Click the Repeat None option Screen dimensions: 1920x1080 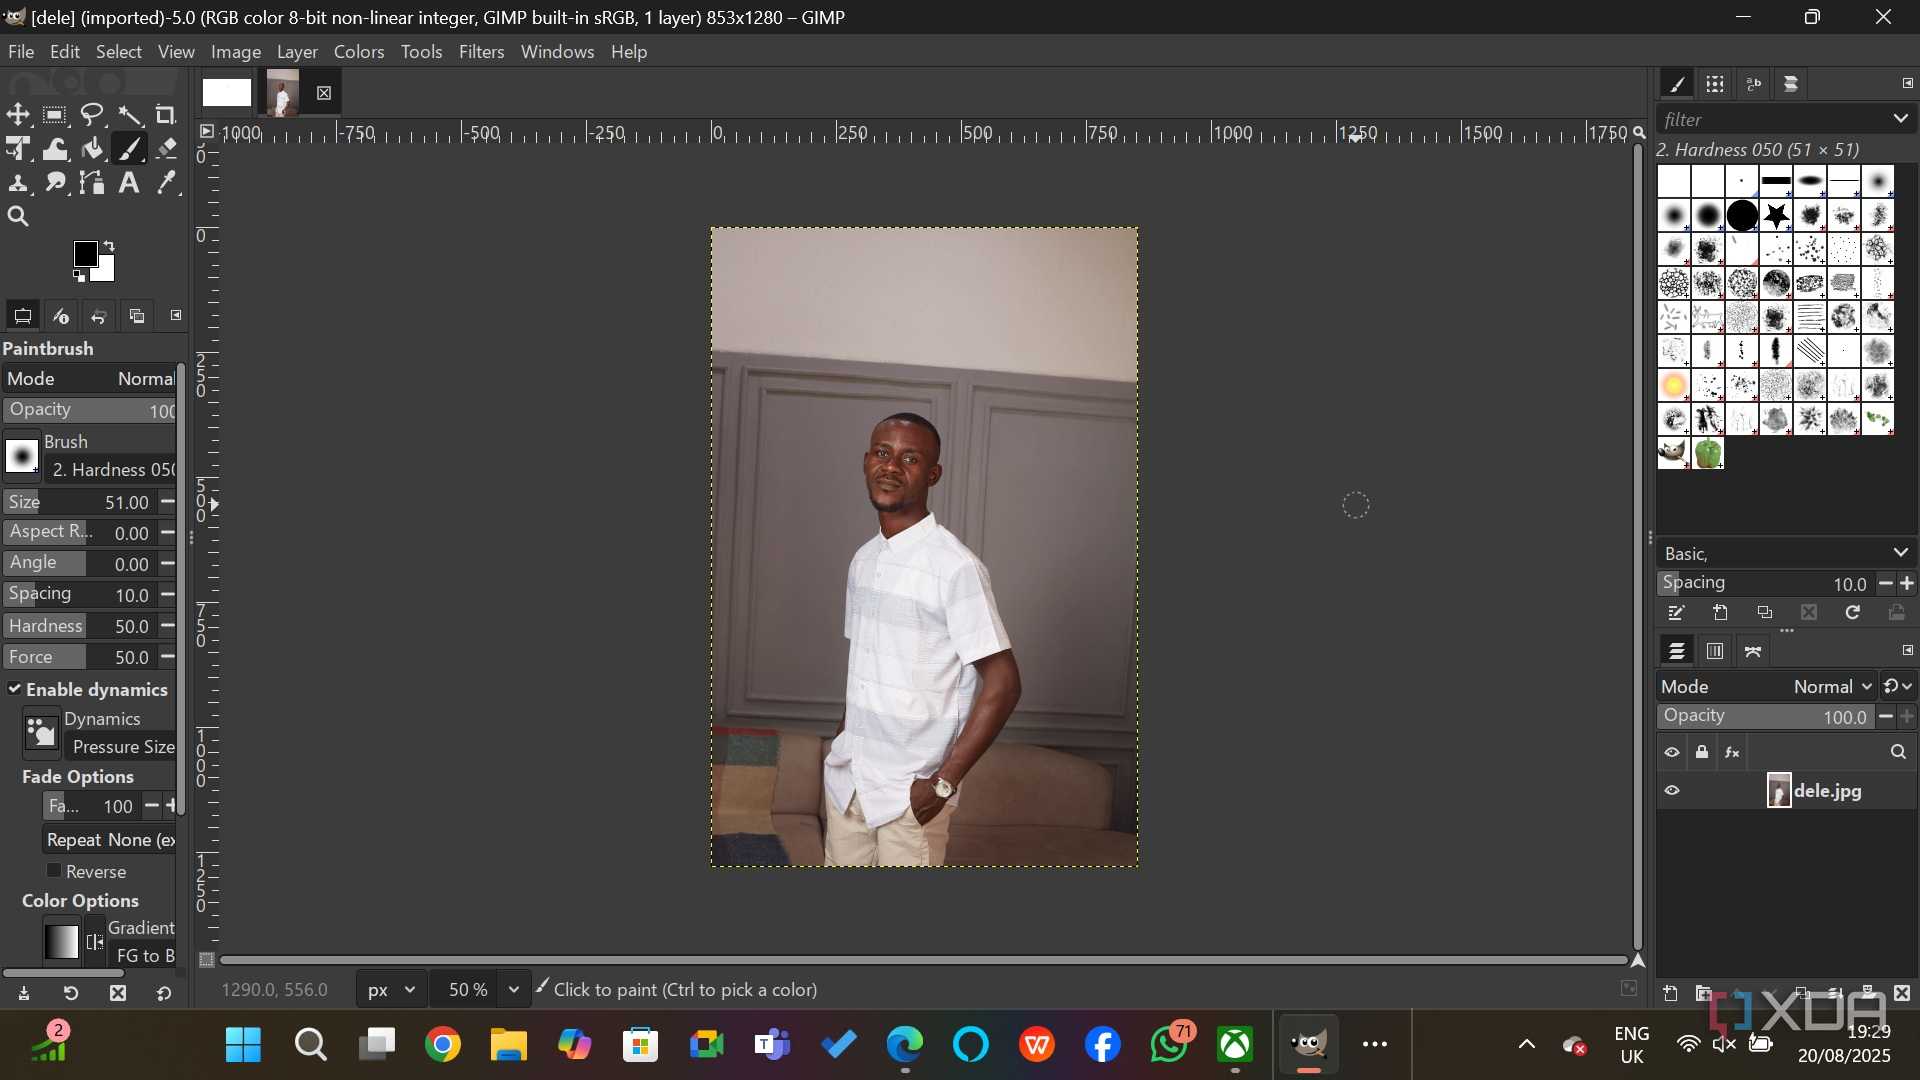tap(110, 840)
